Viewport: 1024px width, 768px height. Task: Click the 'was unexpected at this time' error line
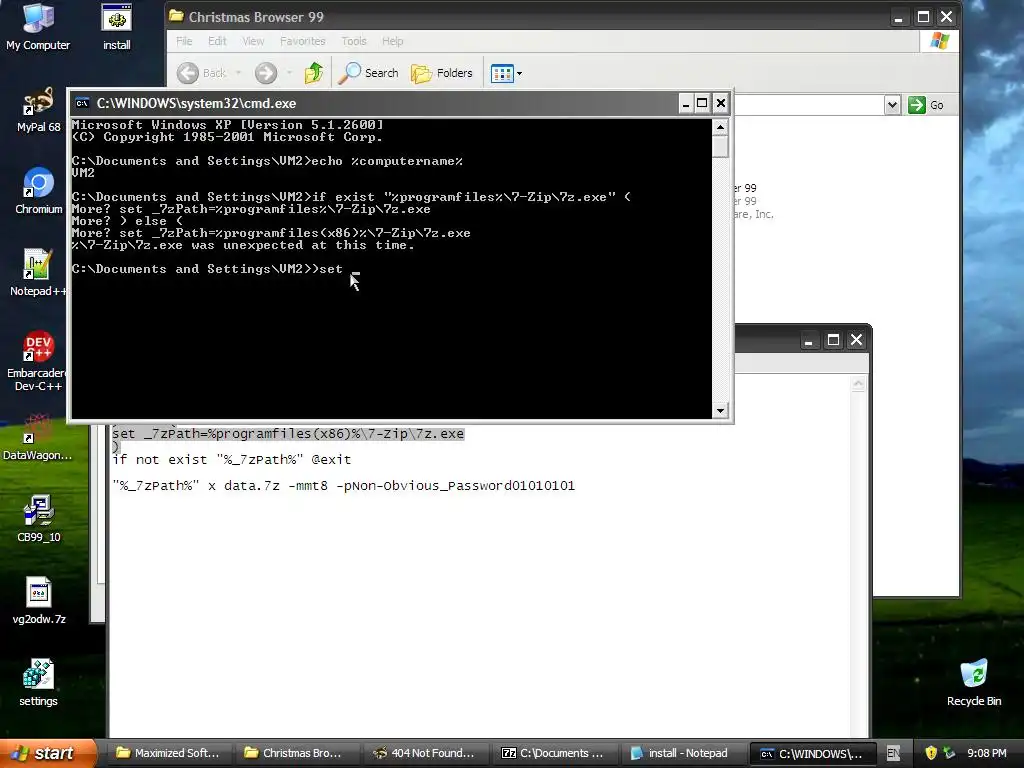(x=243, y=246)
